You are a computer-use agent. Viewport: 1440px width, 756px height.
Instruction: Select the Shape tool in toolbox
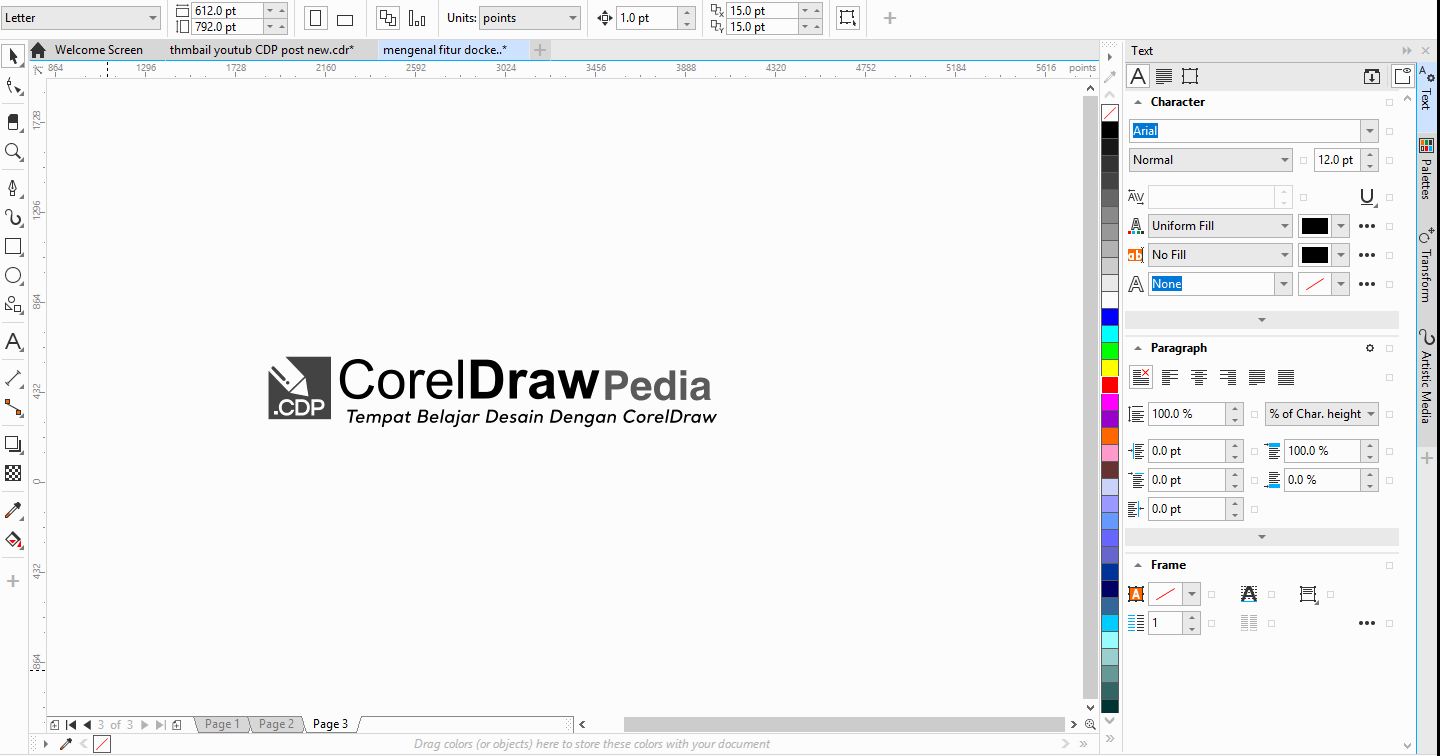(13, 87)
